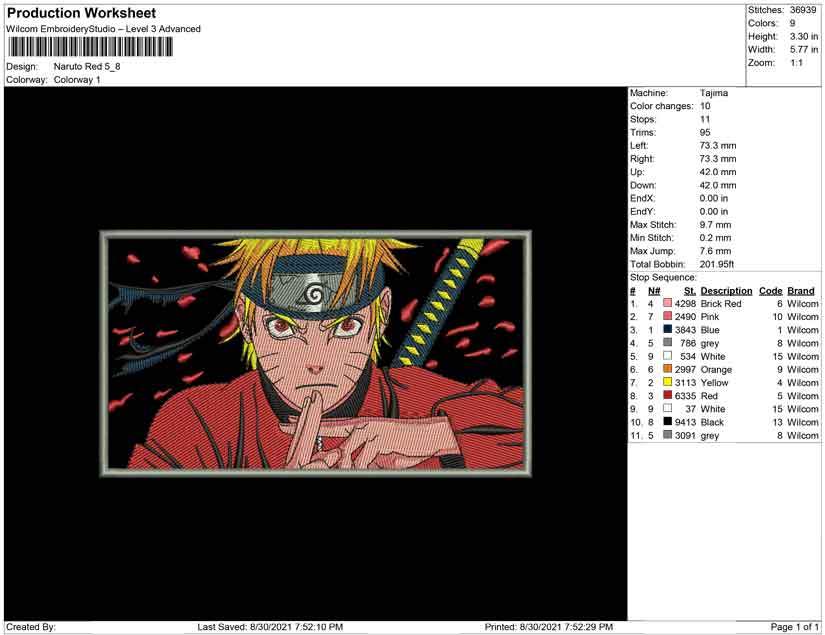
Task: Click the Width value 5.77 in
Action: click(x=803, y=49)
